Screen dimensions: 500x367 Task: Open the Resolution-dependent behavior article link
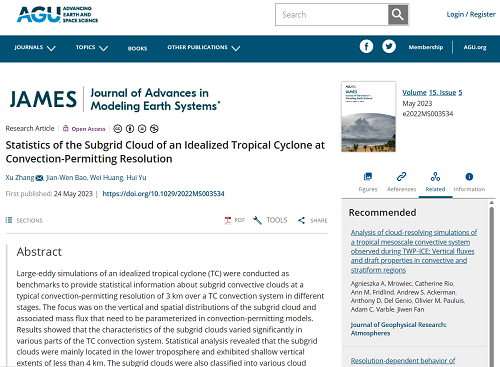(x=403, y=361)
